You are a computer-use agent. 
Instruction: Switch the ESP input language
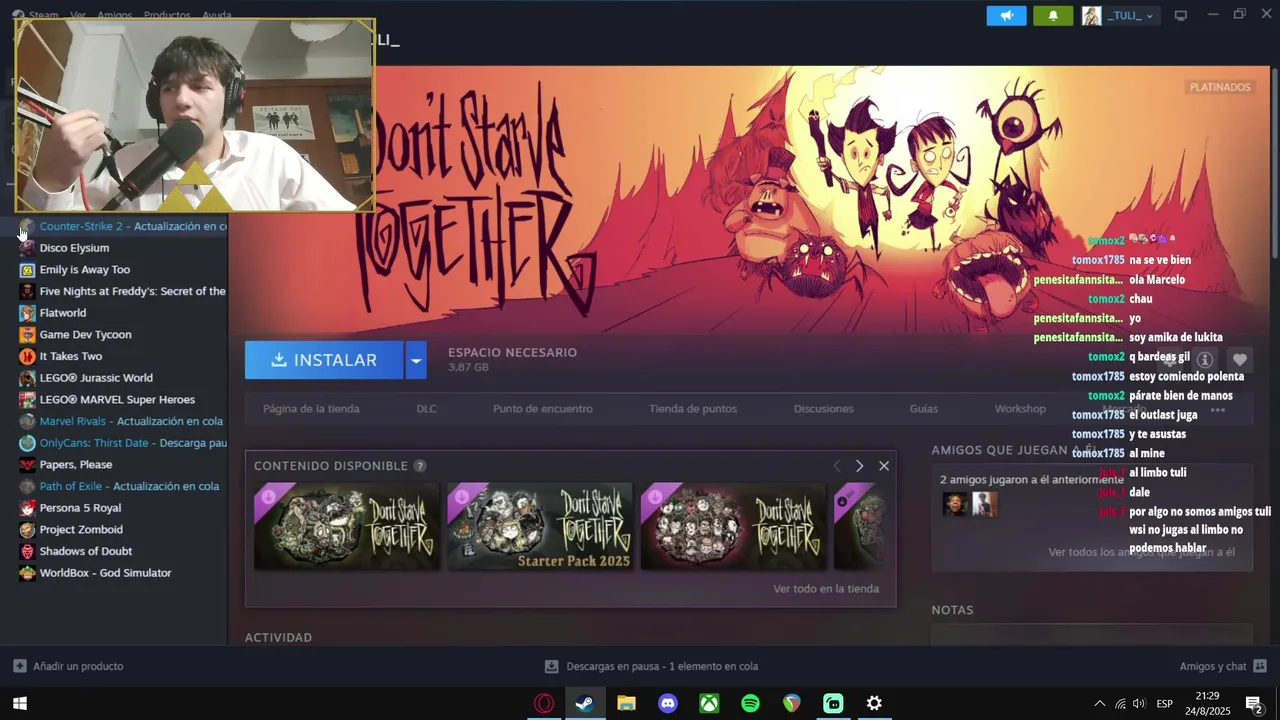click(x=1165, y=704)
